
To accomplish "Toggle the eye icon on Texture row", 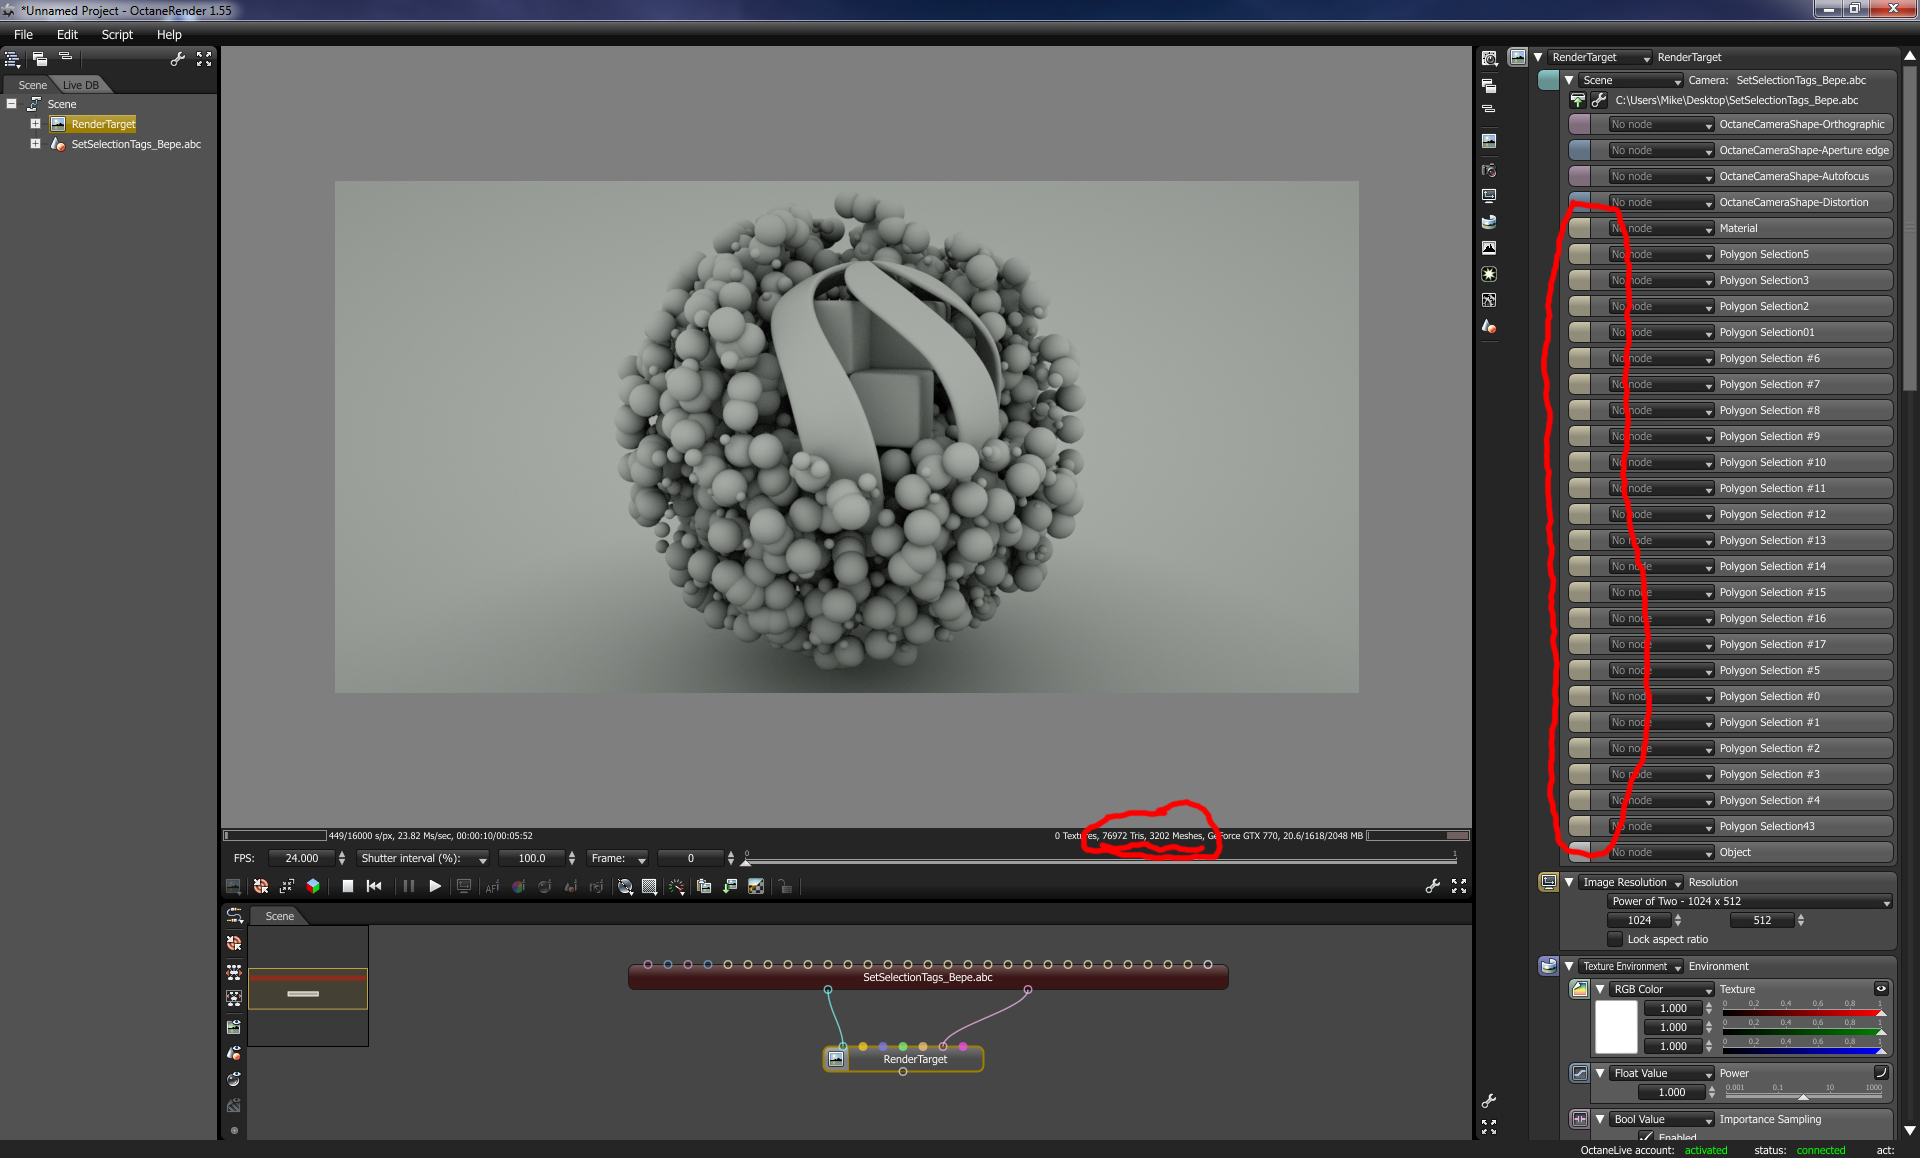I will [x=1880, y=989].
